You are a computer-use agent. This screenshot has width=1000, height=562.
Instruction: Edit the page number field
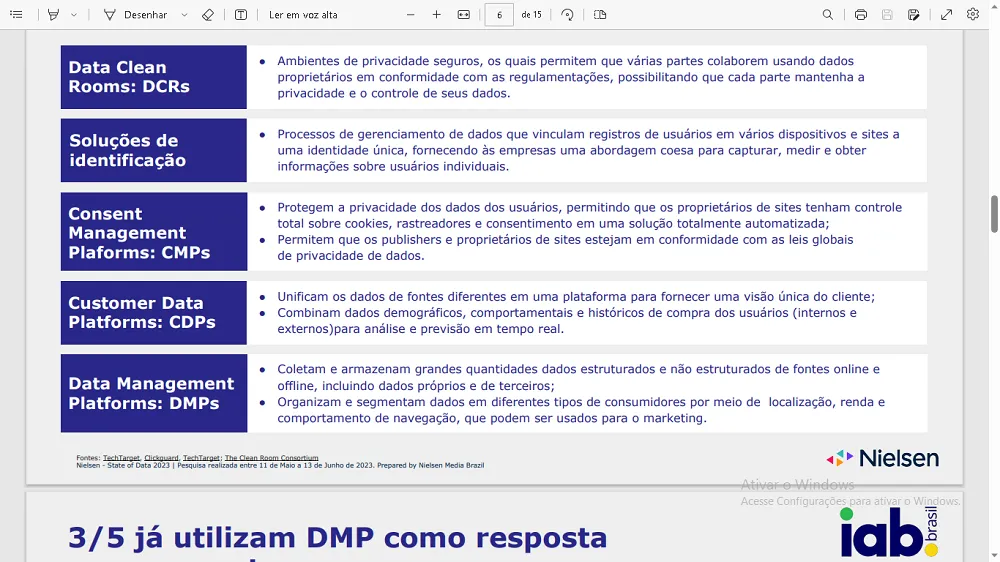(499, 14)
